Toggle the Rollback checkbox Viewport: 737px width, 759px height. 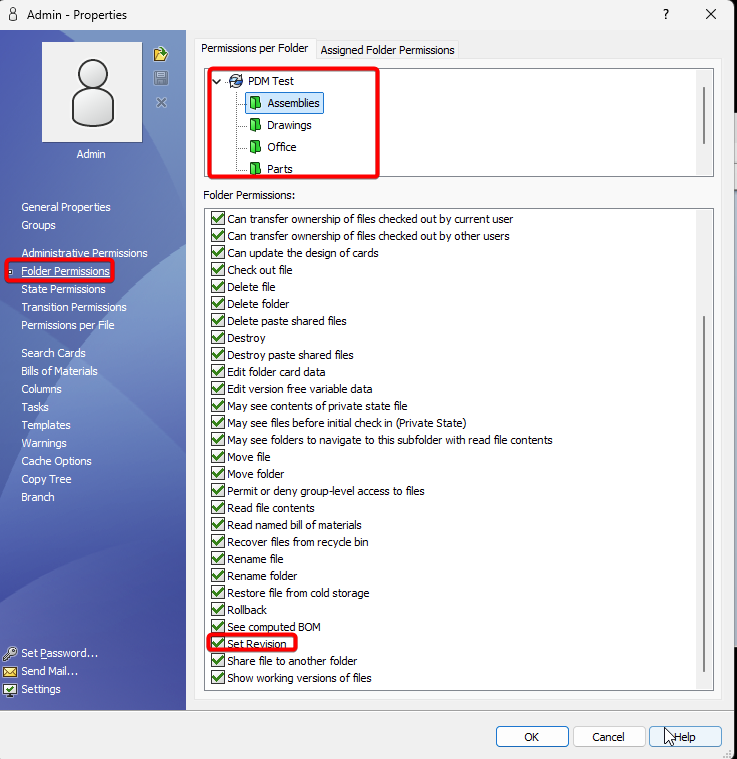point(218,609)
